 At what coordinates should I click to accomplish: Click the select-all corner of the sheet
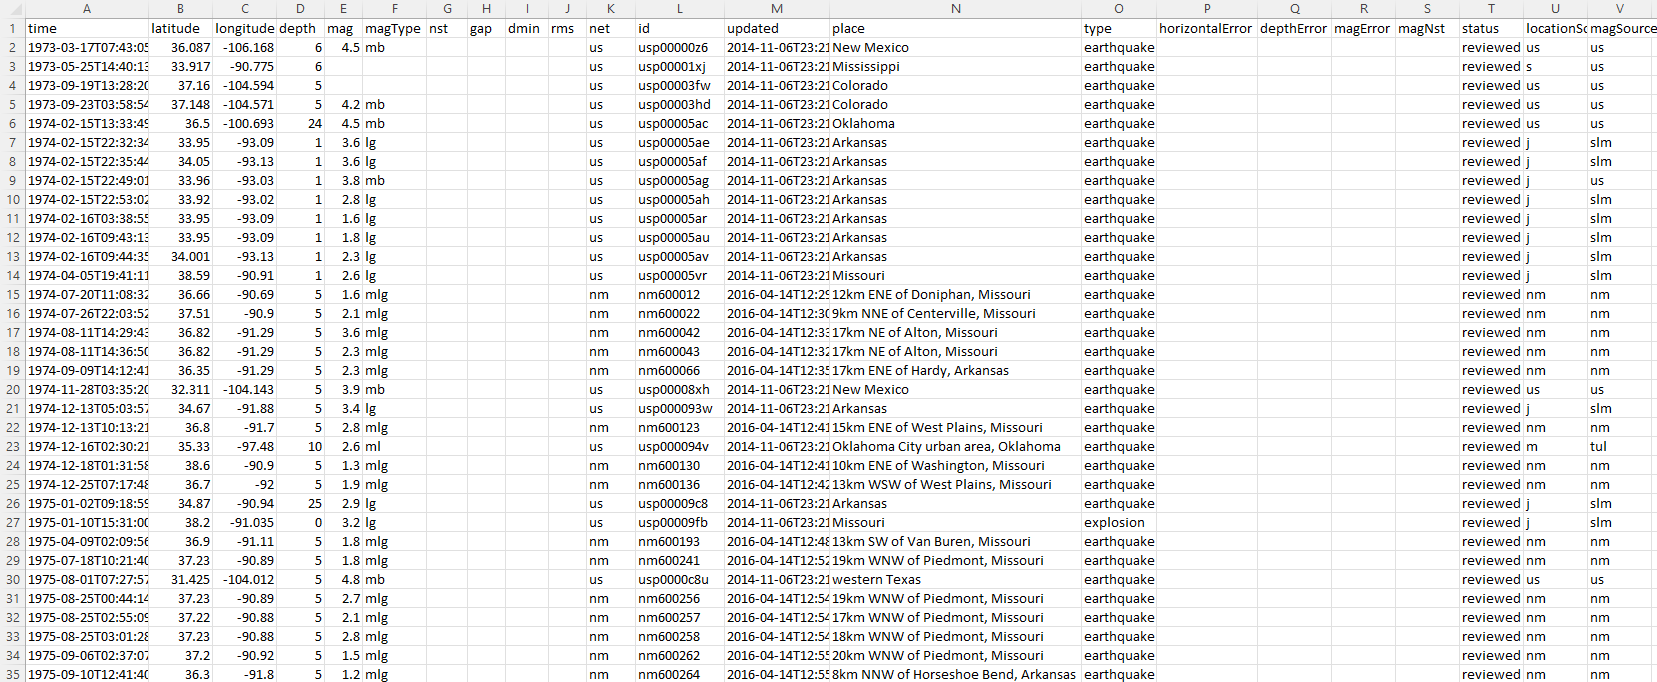[x=12, y=9]
